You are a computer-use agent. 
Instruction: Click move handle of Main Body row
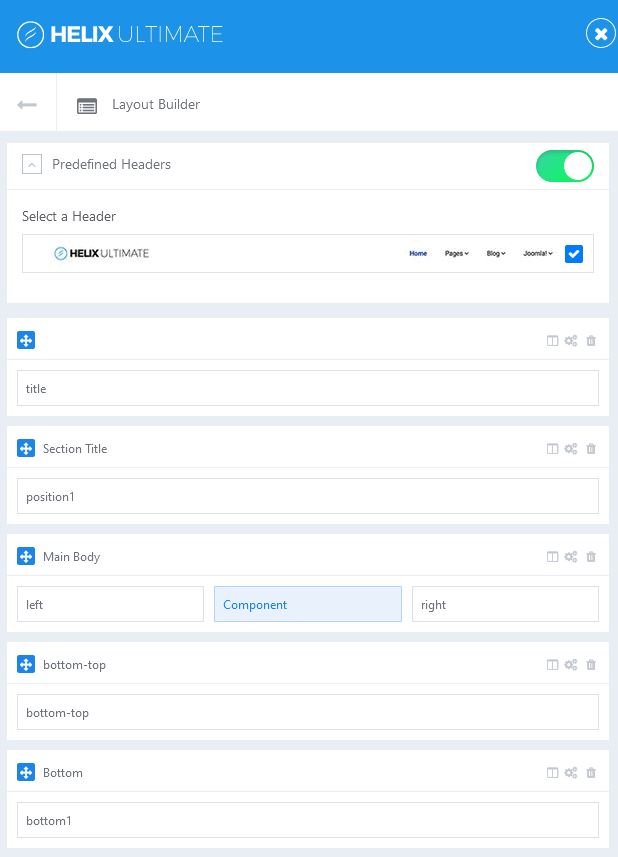[26, 557]
